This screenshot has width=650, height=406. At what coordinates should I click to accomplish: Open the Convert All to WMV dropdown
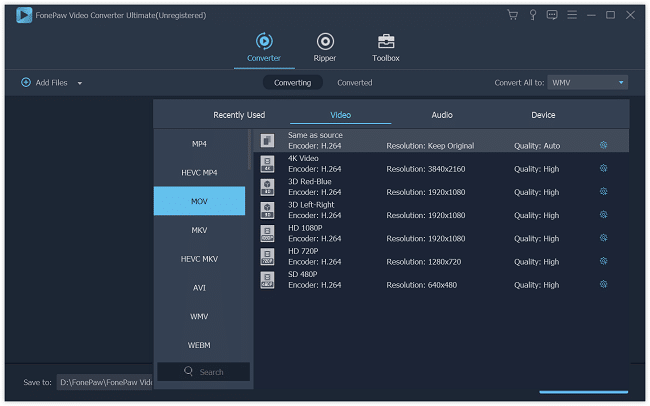587,83
